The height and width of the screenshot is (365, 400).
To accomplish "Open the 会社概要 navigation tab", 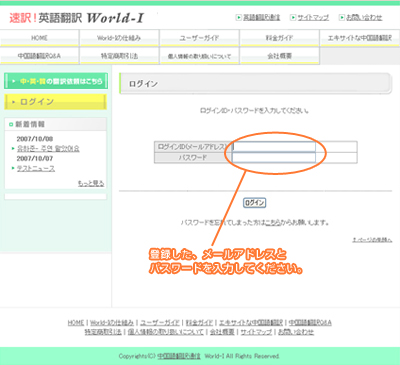I will 279,56.
